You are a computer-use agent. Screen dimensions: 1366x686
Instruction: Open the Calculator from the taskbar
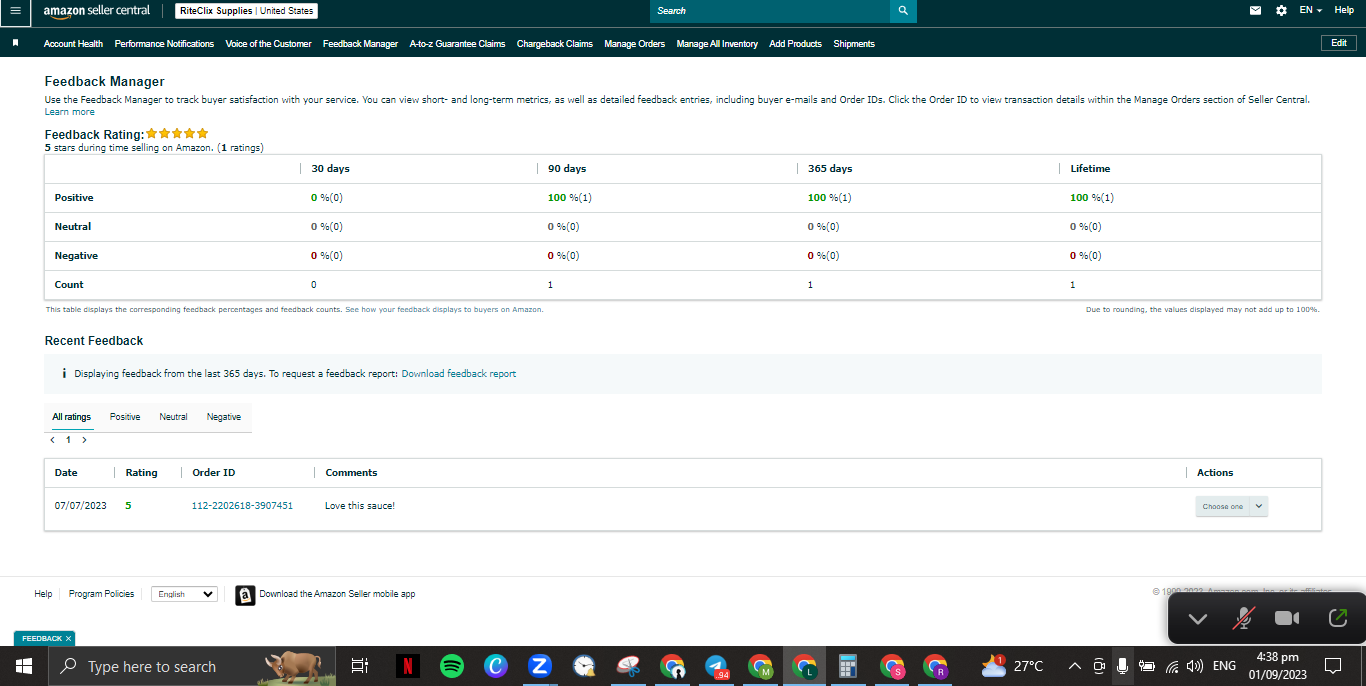click(848, 666)
